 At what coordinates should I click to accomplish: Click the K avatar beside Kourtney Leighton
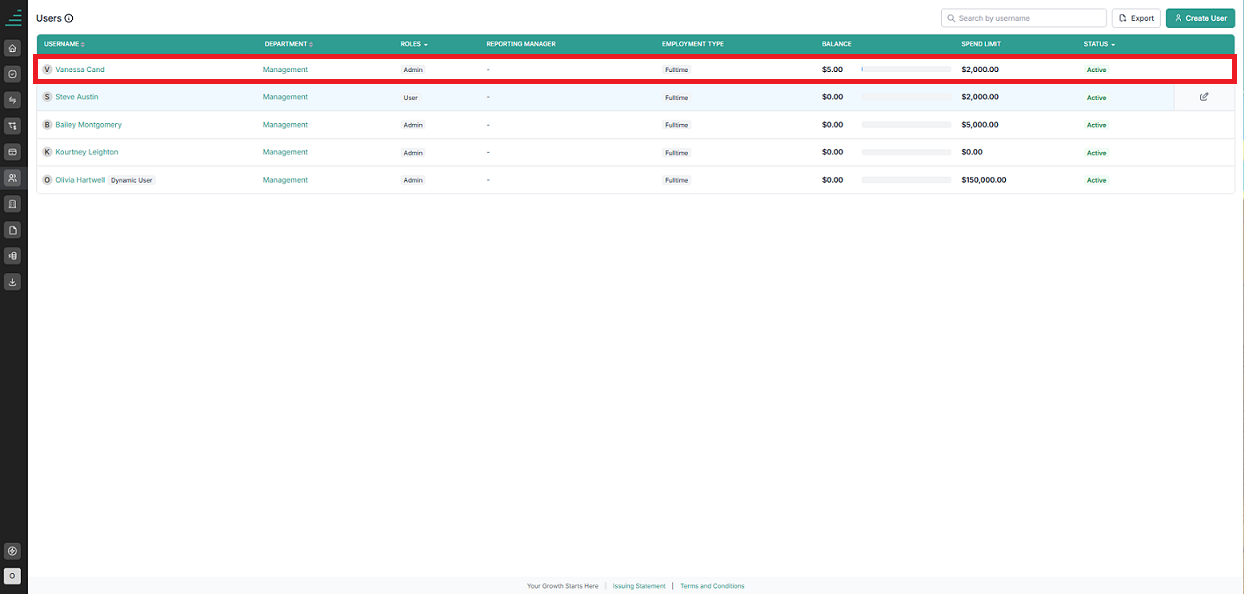tap(47, 152)
